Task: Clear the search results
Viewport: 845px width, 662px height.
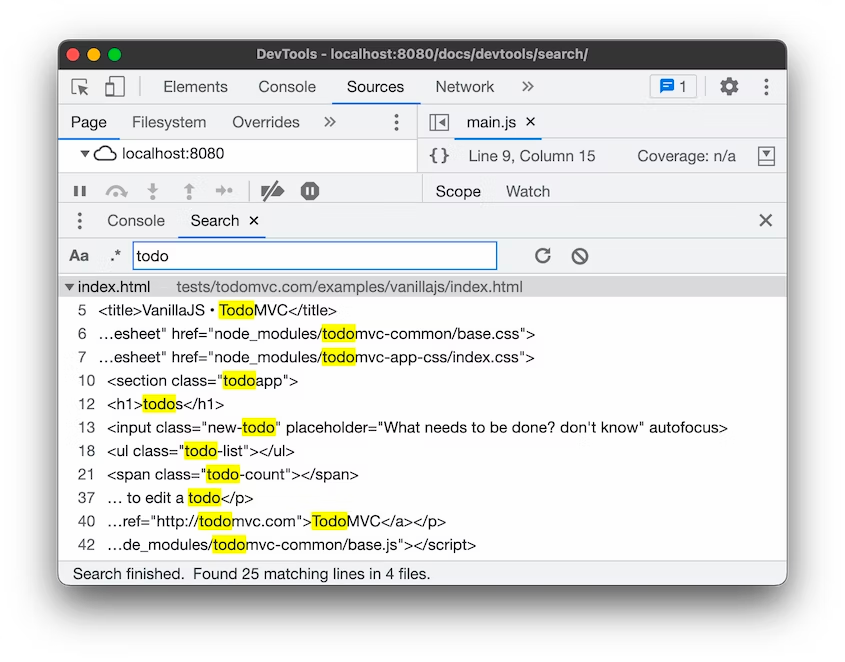Action: (580, 256)
